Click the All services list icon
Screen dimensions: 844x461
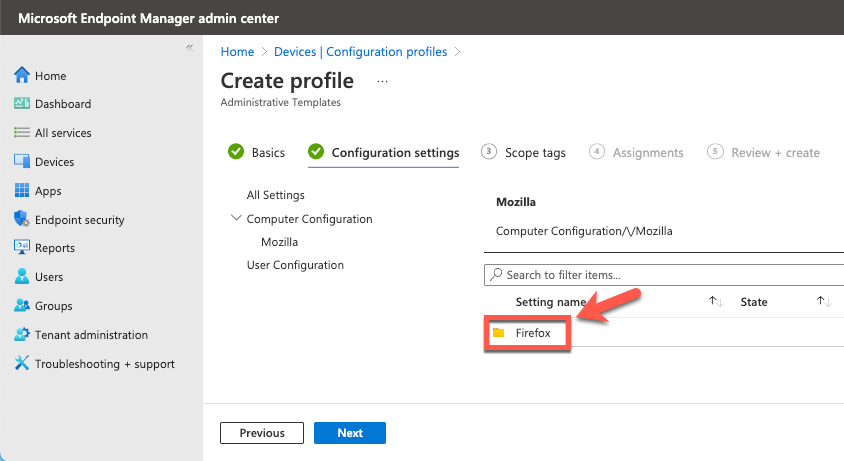[x=22, y=132]
